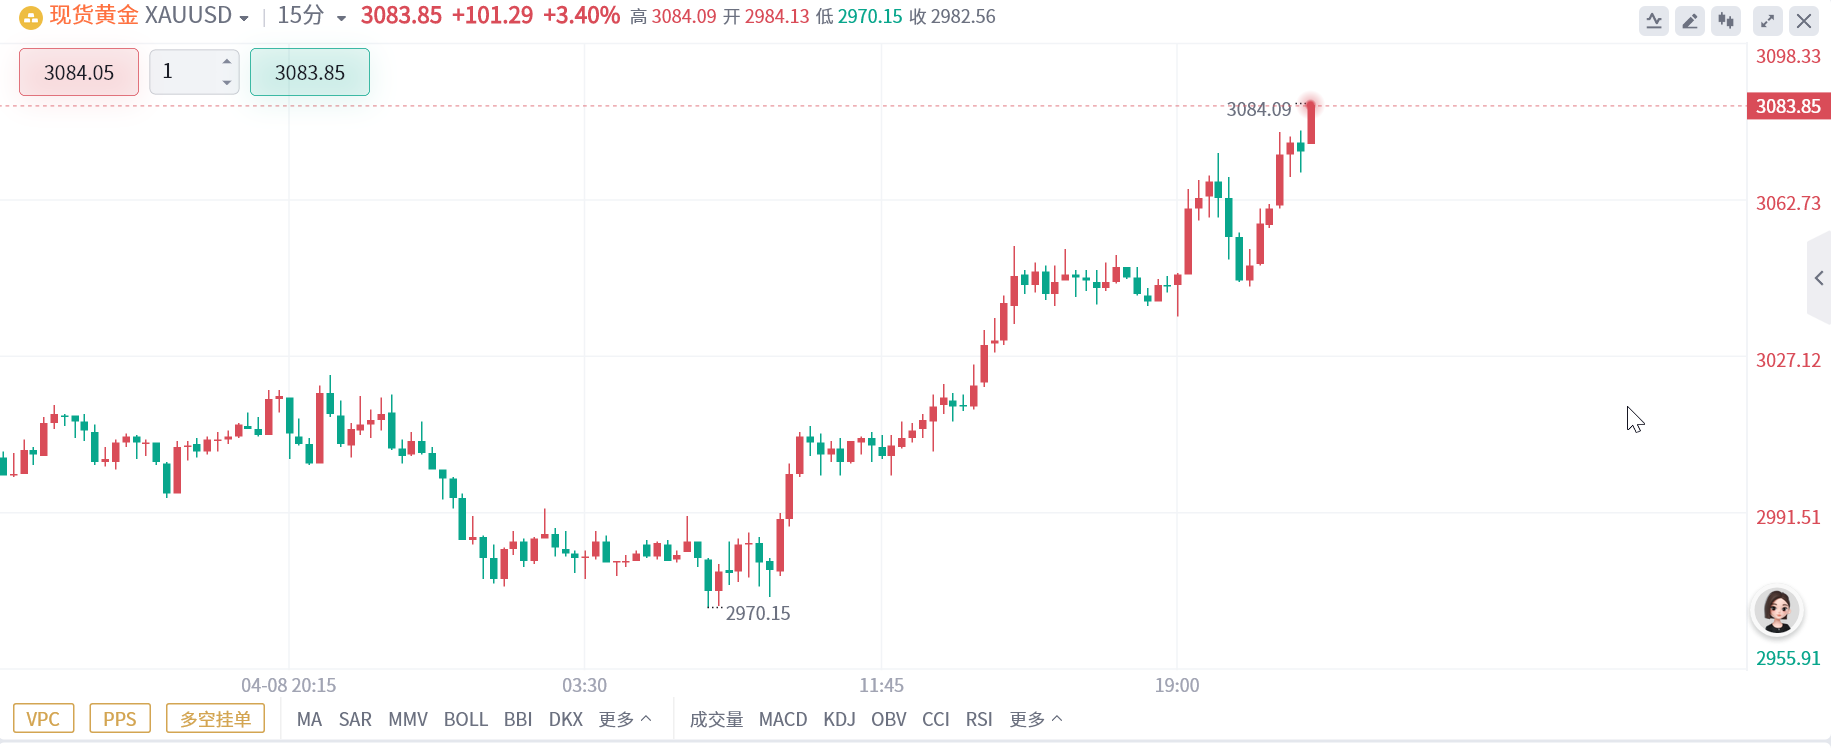Click the current price label 3083.85 on axis

pos(1788,106)
